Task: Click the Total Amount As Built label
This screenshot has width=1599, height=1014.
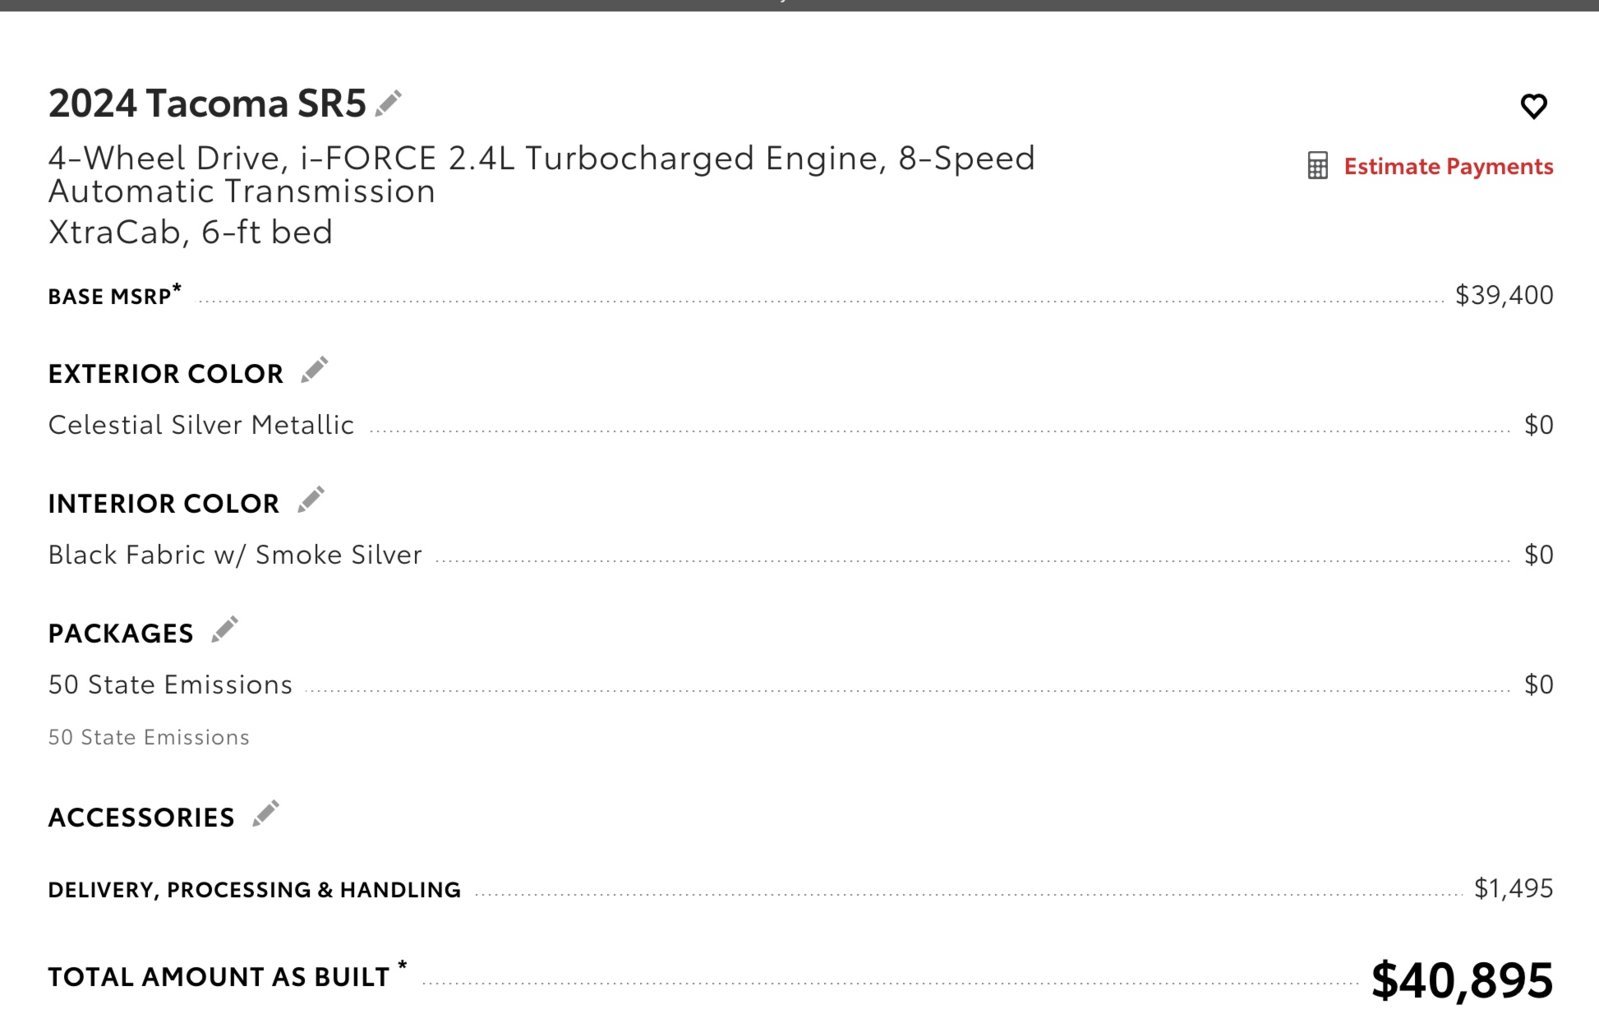Action: (x=228, y=975)
